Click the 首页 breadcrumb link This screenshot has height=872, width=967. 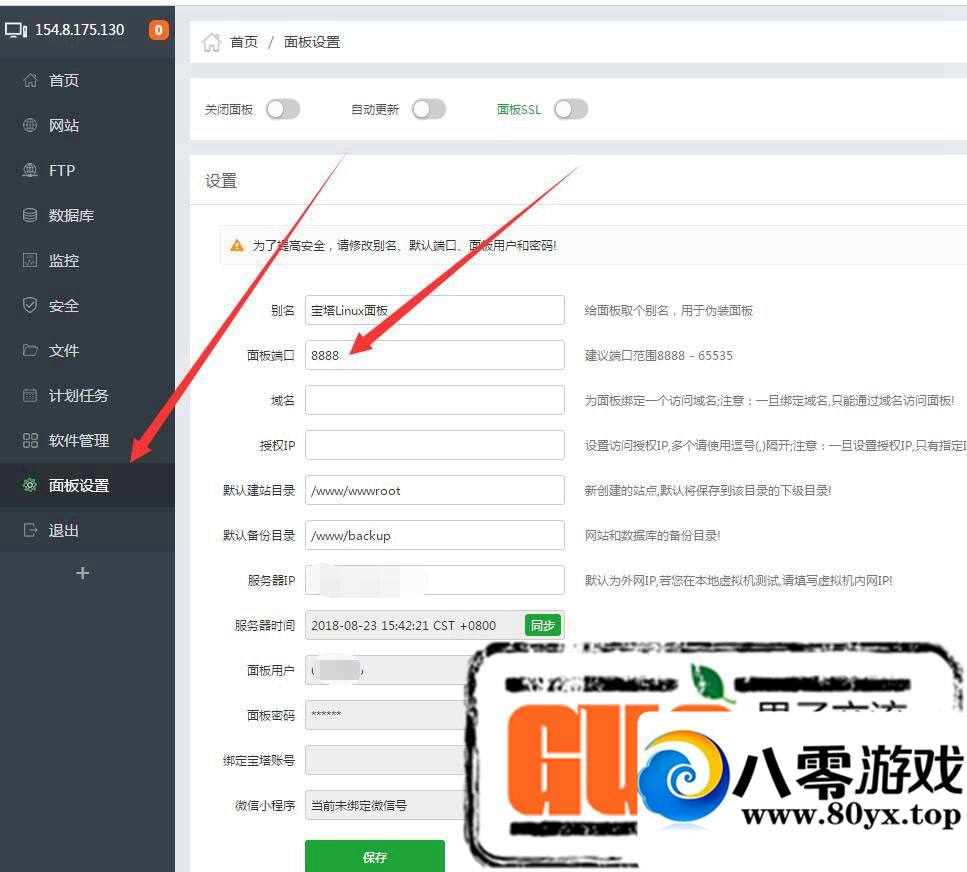(x=244, y=42)
